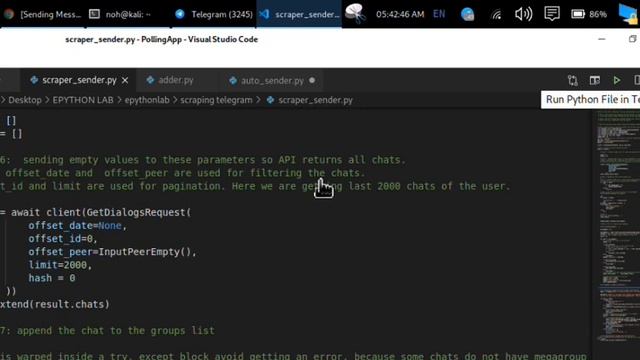This screenshot has height=360, width=640.
Task: Click the unsaved dot on auto_sender.py tab
Action: pyautogui.click(x=312, y=80)
